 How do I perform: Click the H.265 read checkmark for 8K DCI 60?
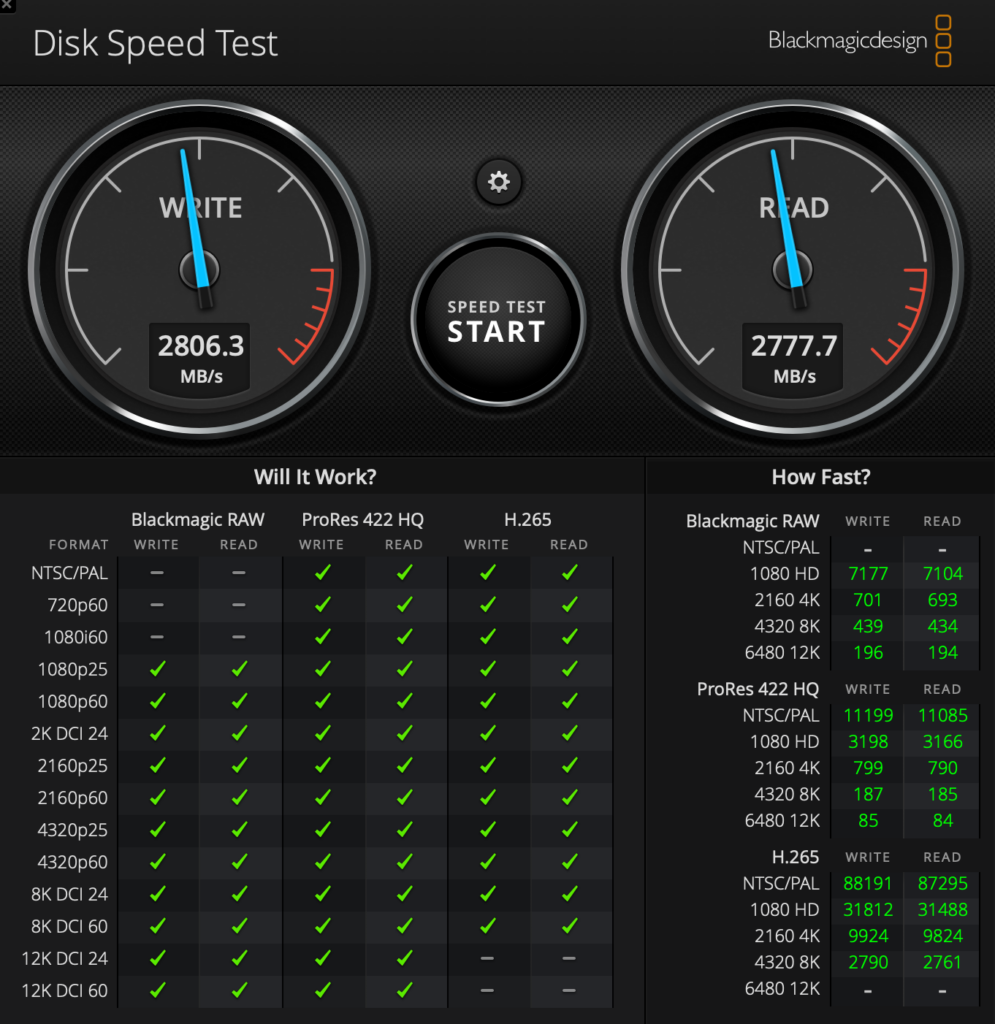(x=569, y=926)
